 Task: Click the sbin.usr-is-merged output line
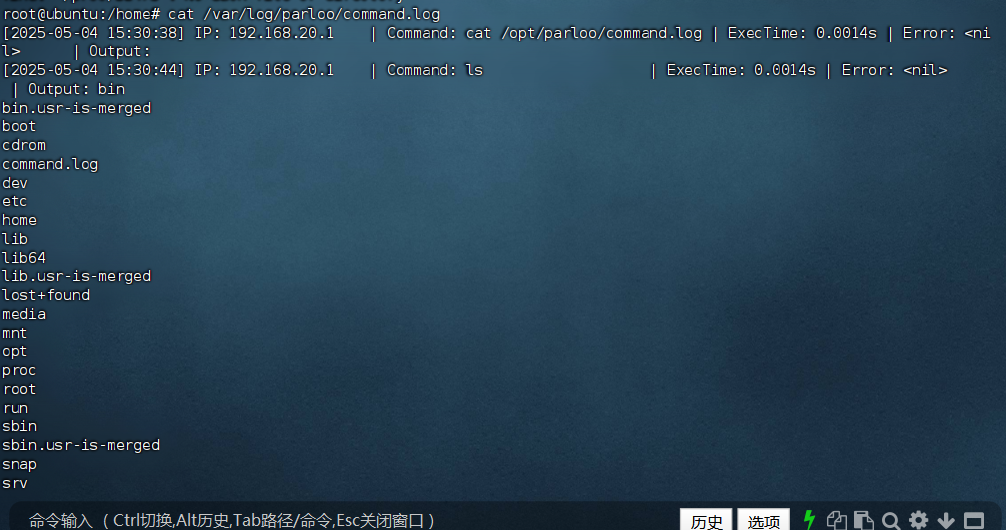[x=81, y=445]
